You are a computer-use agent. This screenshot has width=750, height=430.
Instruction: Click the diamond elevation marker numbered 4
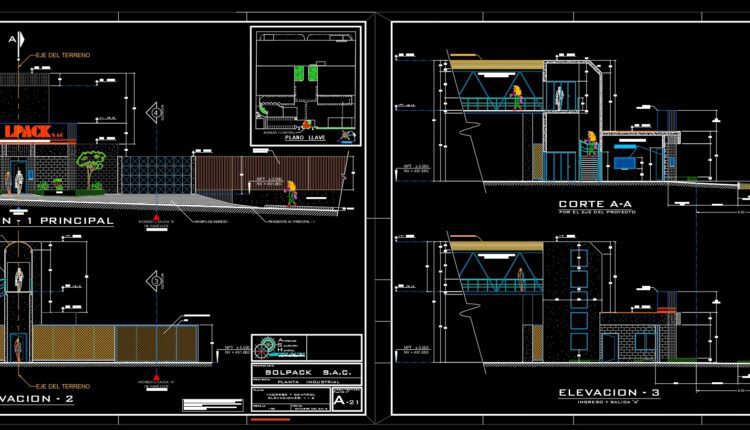[x=154, y=113]
